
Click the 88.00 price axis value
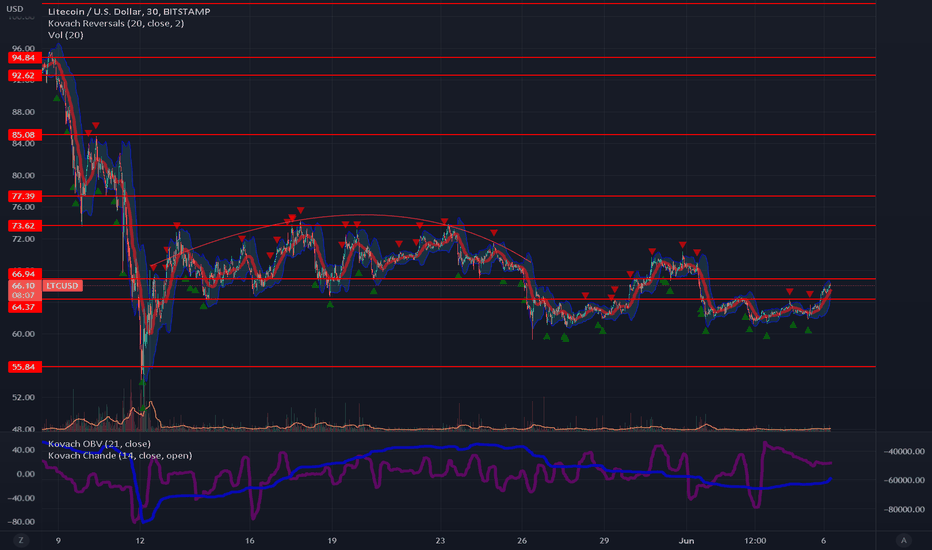[x=23, y=112]
